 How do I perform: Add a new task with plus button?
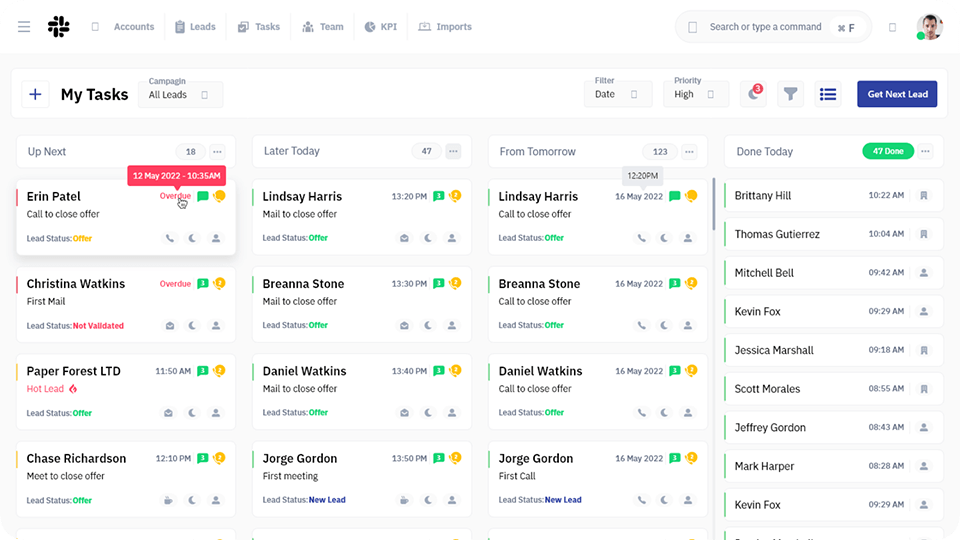[x=35, y=94]
